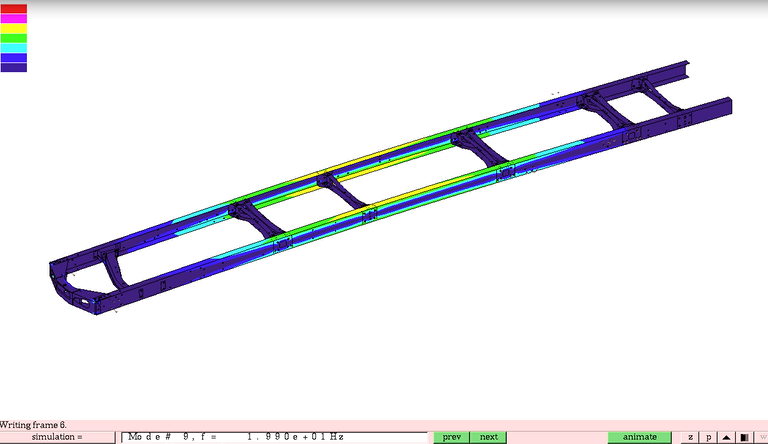Click the up-arrow triangle button
The image size is (768, 444).
(726, 437)
